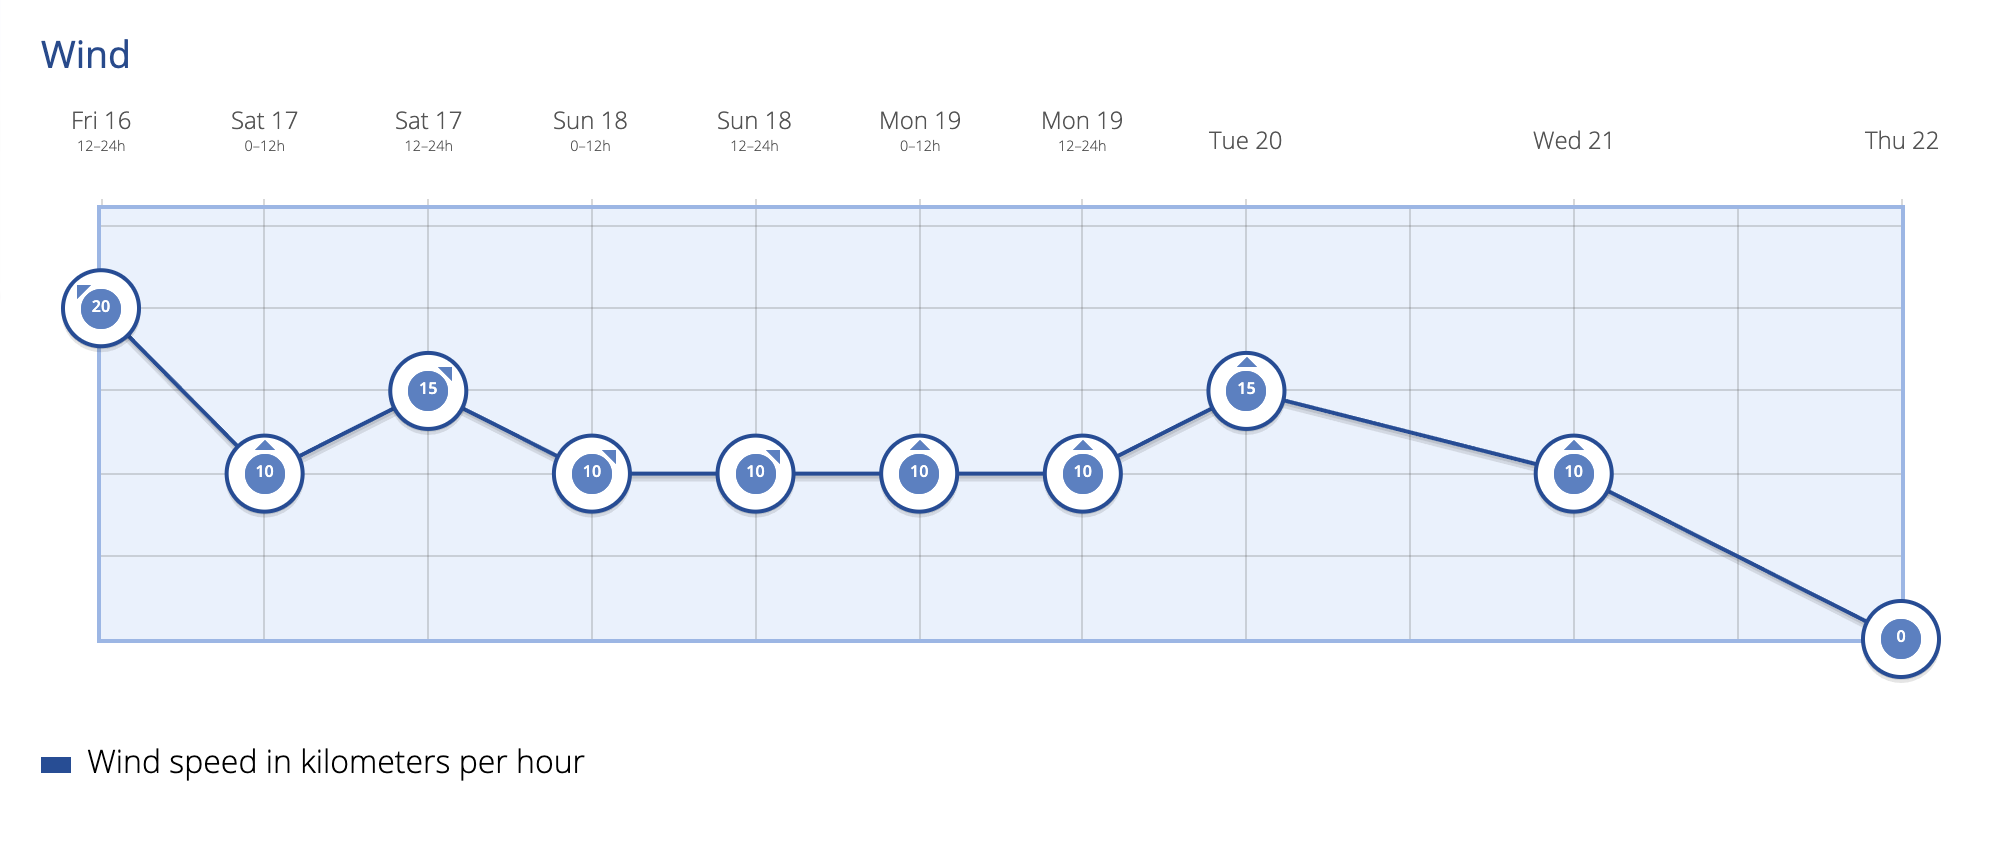This screenshot has width=1994, height=844.
Task: Select the Mon 19 0–12h wind marker
Action: 919,473
